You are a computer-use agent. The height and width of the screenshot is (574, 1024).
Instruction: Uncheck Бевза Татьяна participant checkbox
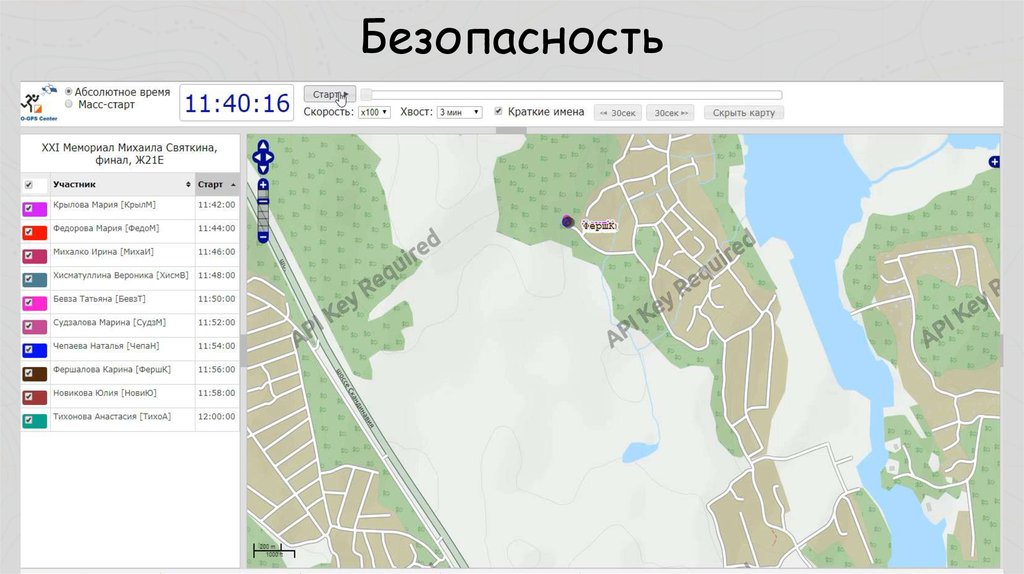click(x=28, y=302)
